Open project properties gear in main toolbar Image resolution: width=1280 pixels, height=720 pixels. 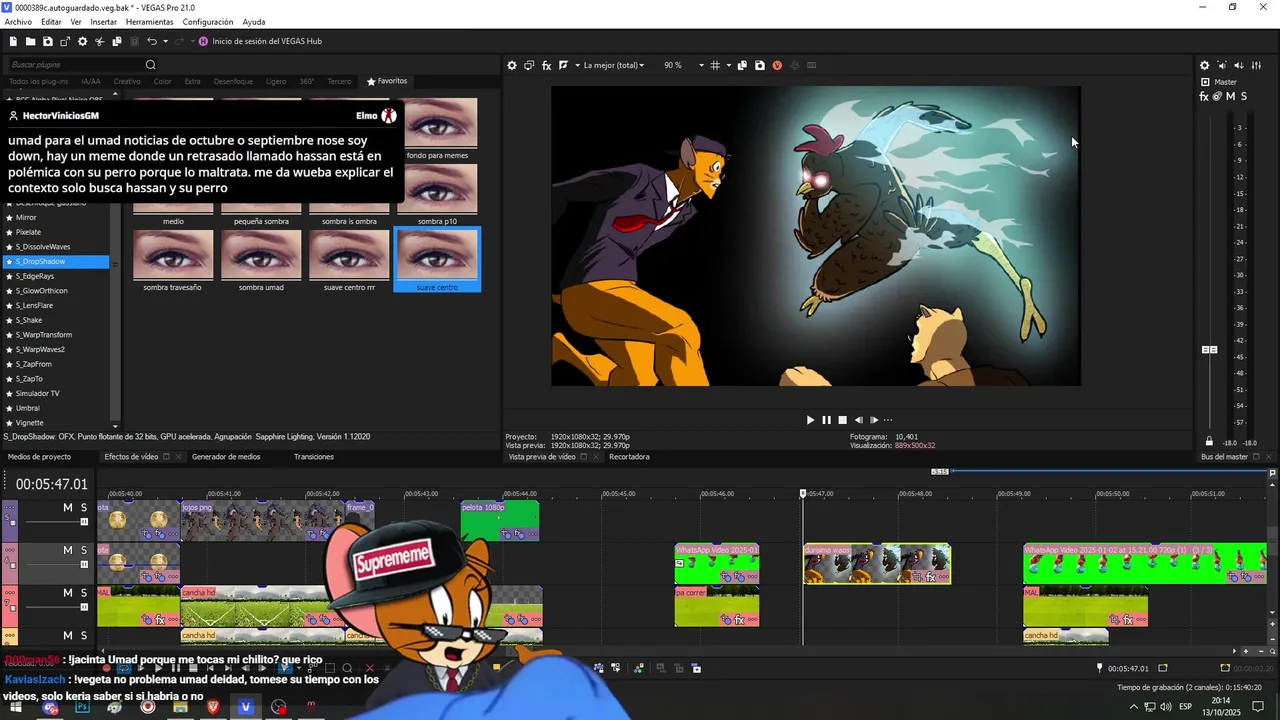point(82,41)
